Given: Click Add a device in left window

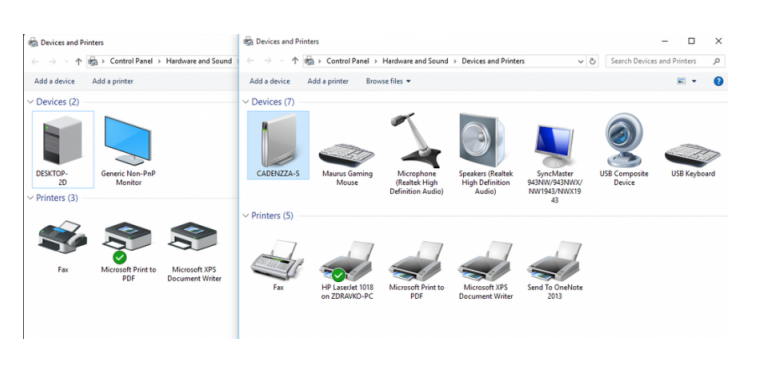Looking at the screenshot, I should [54, 81].
